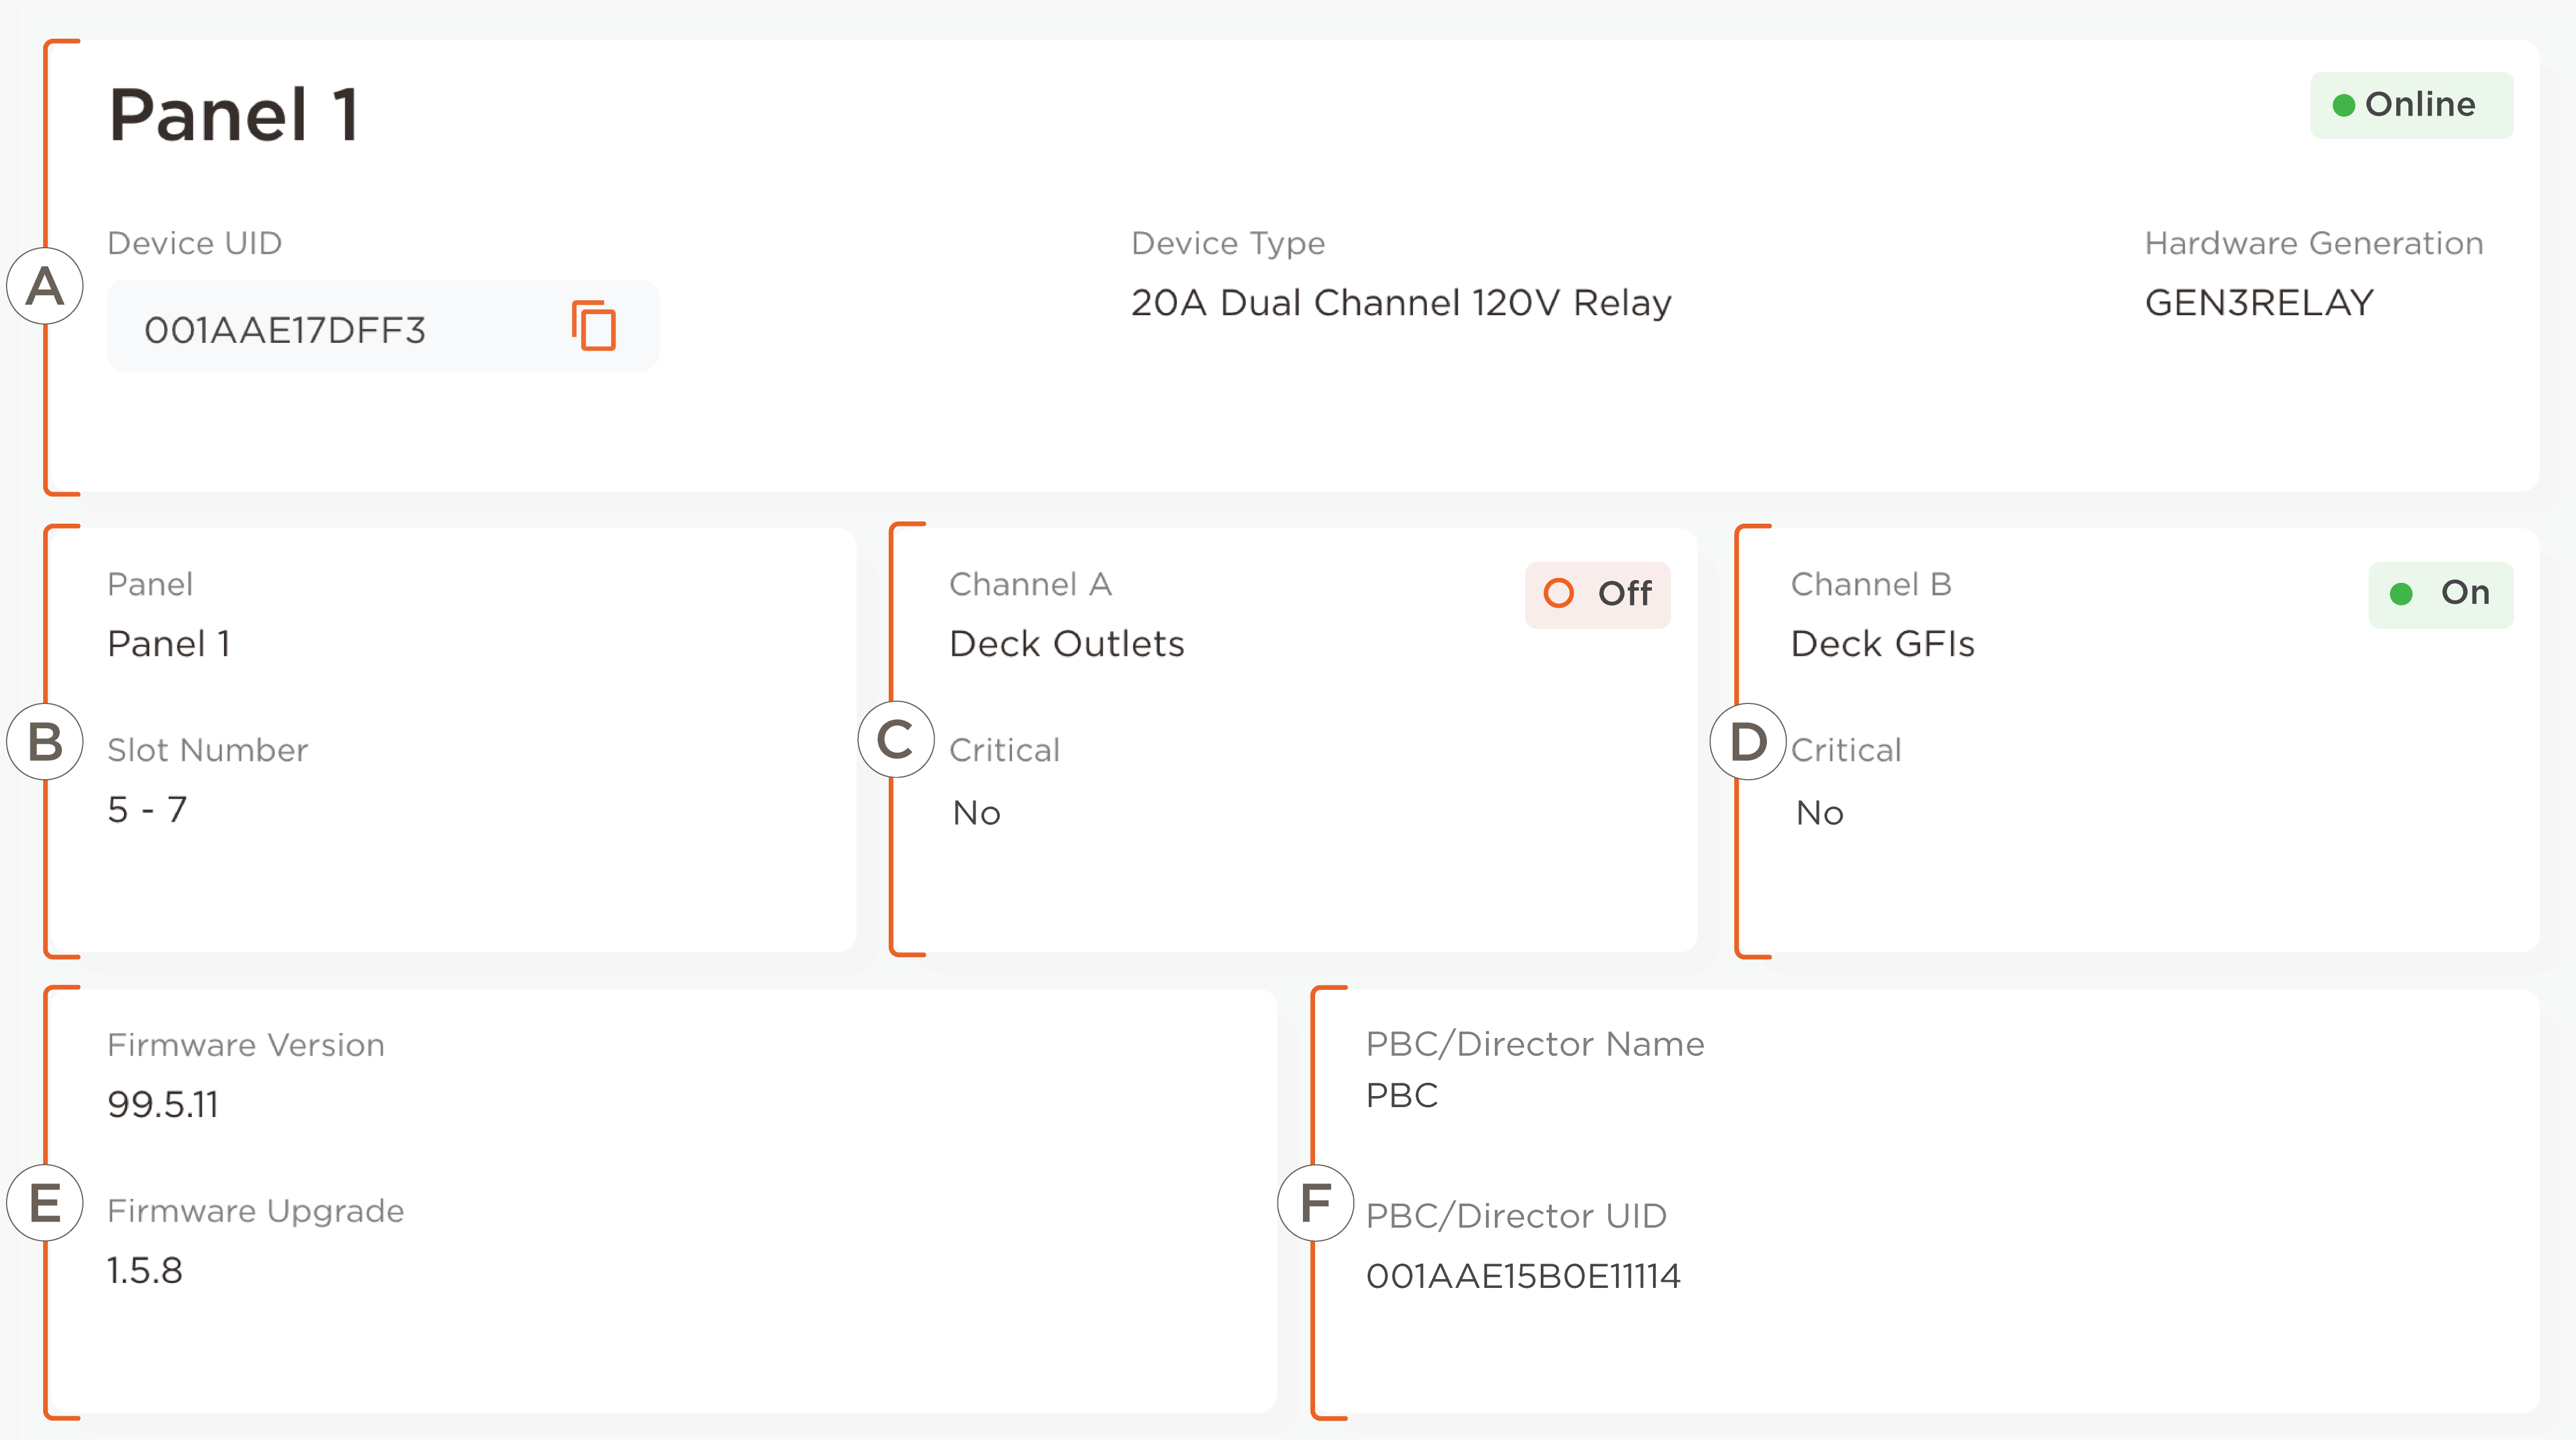Click the Firmware Version 99.5.11 value
Screen dimensions: 2576x1440
tap(163, 1105)
